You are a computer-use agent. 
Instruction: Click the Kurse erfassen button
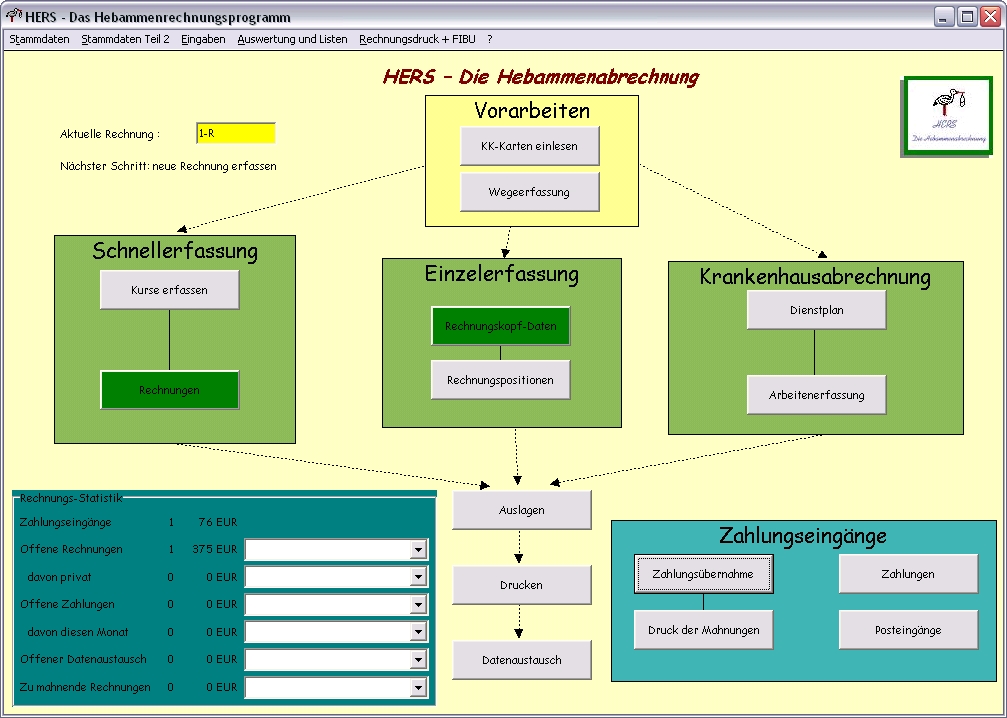(x=169, y=290)
